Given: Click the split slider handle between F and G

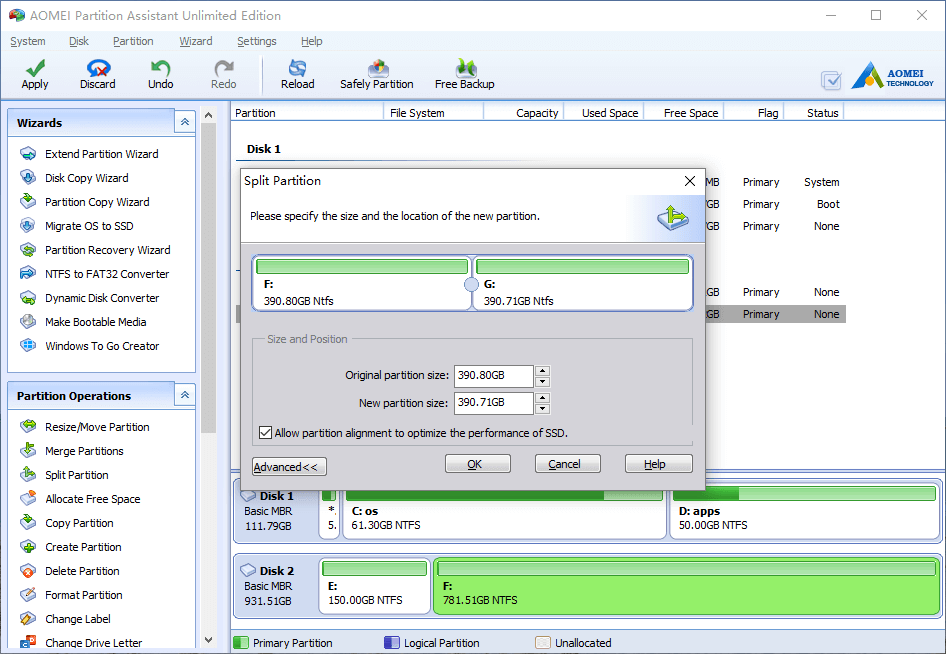Looking at the screenshot, I should pyautogui.click(x=471, y=285).
